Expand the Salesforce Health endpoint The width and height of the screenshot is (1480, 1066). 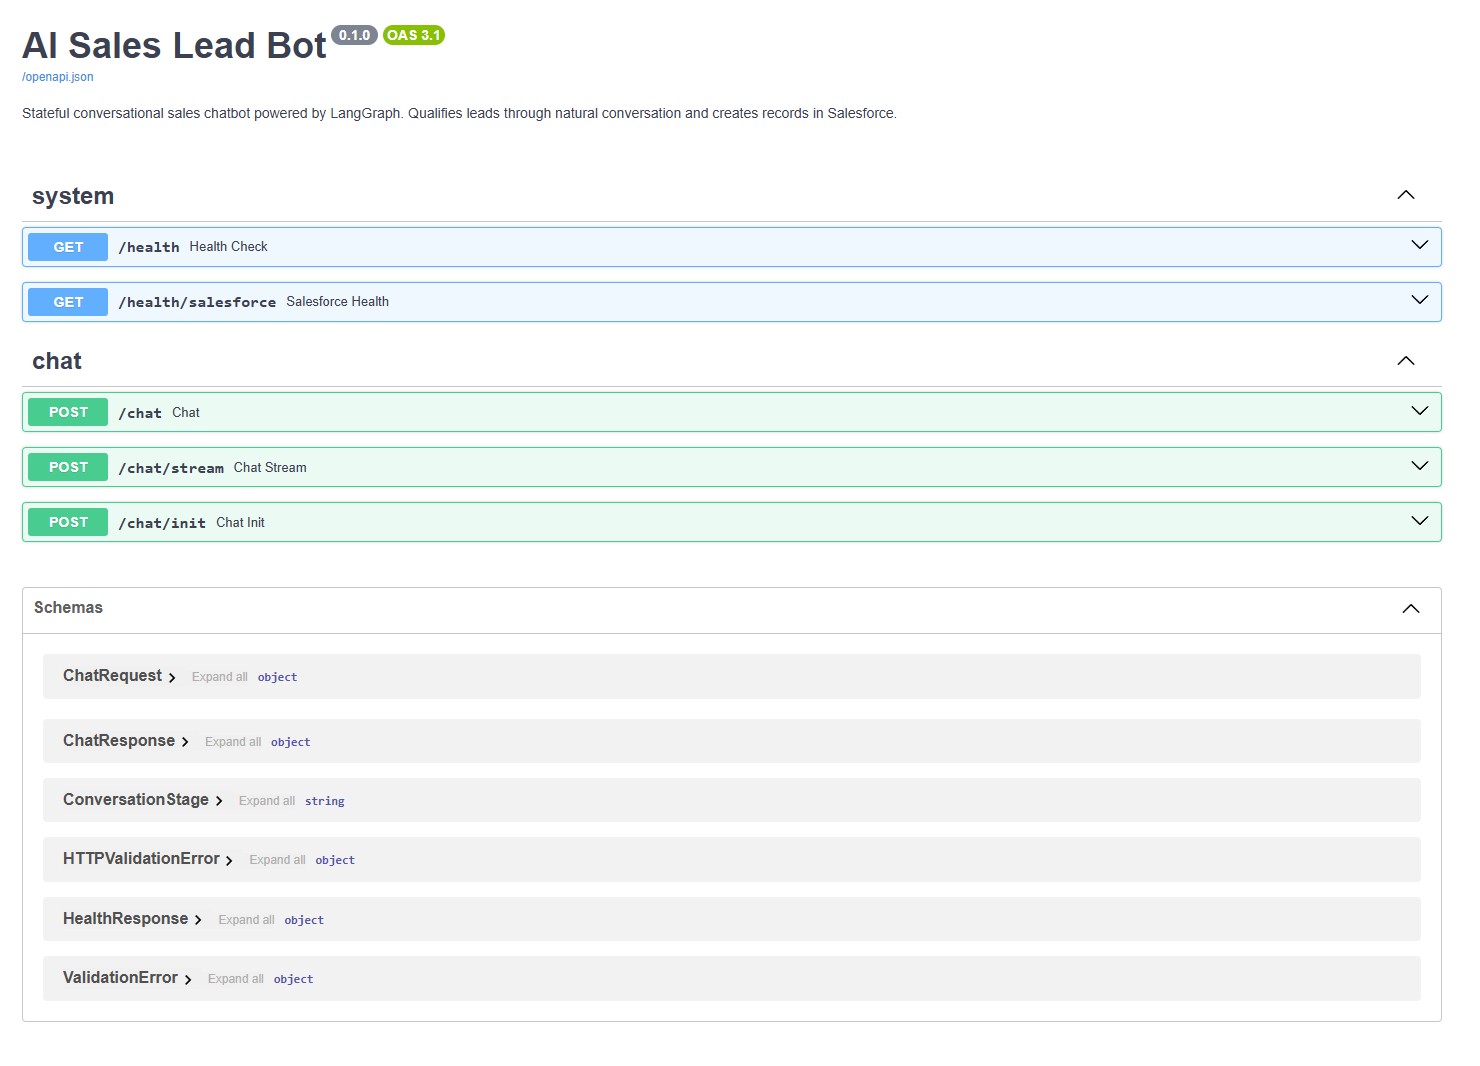(1417, 299)
